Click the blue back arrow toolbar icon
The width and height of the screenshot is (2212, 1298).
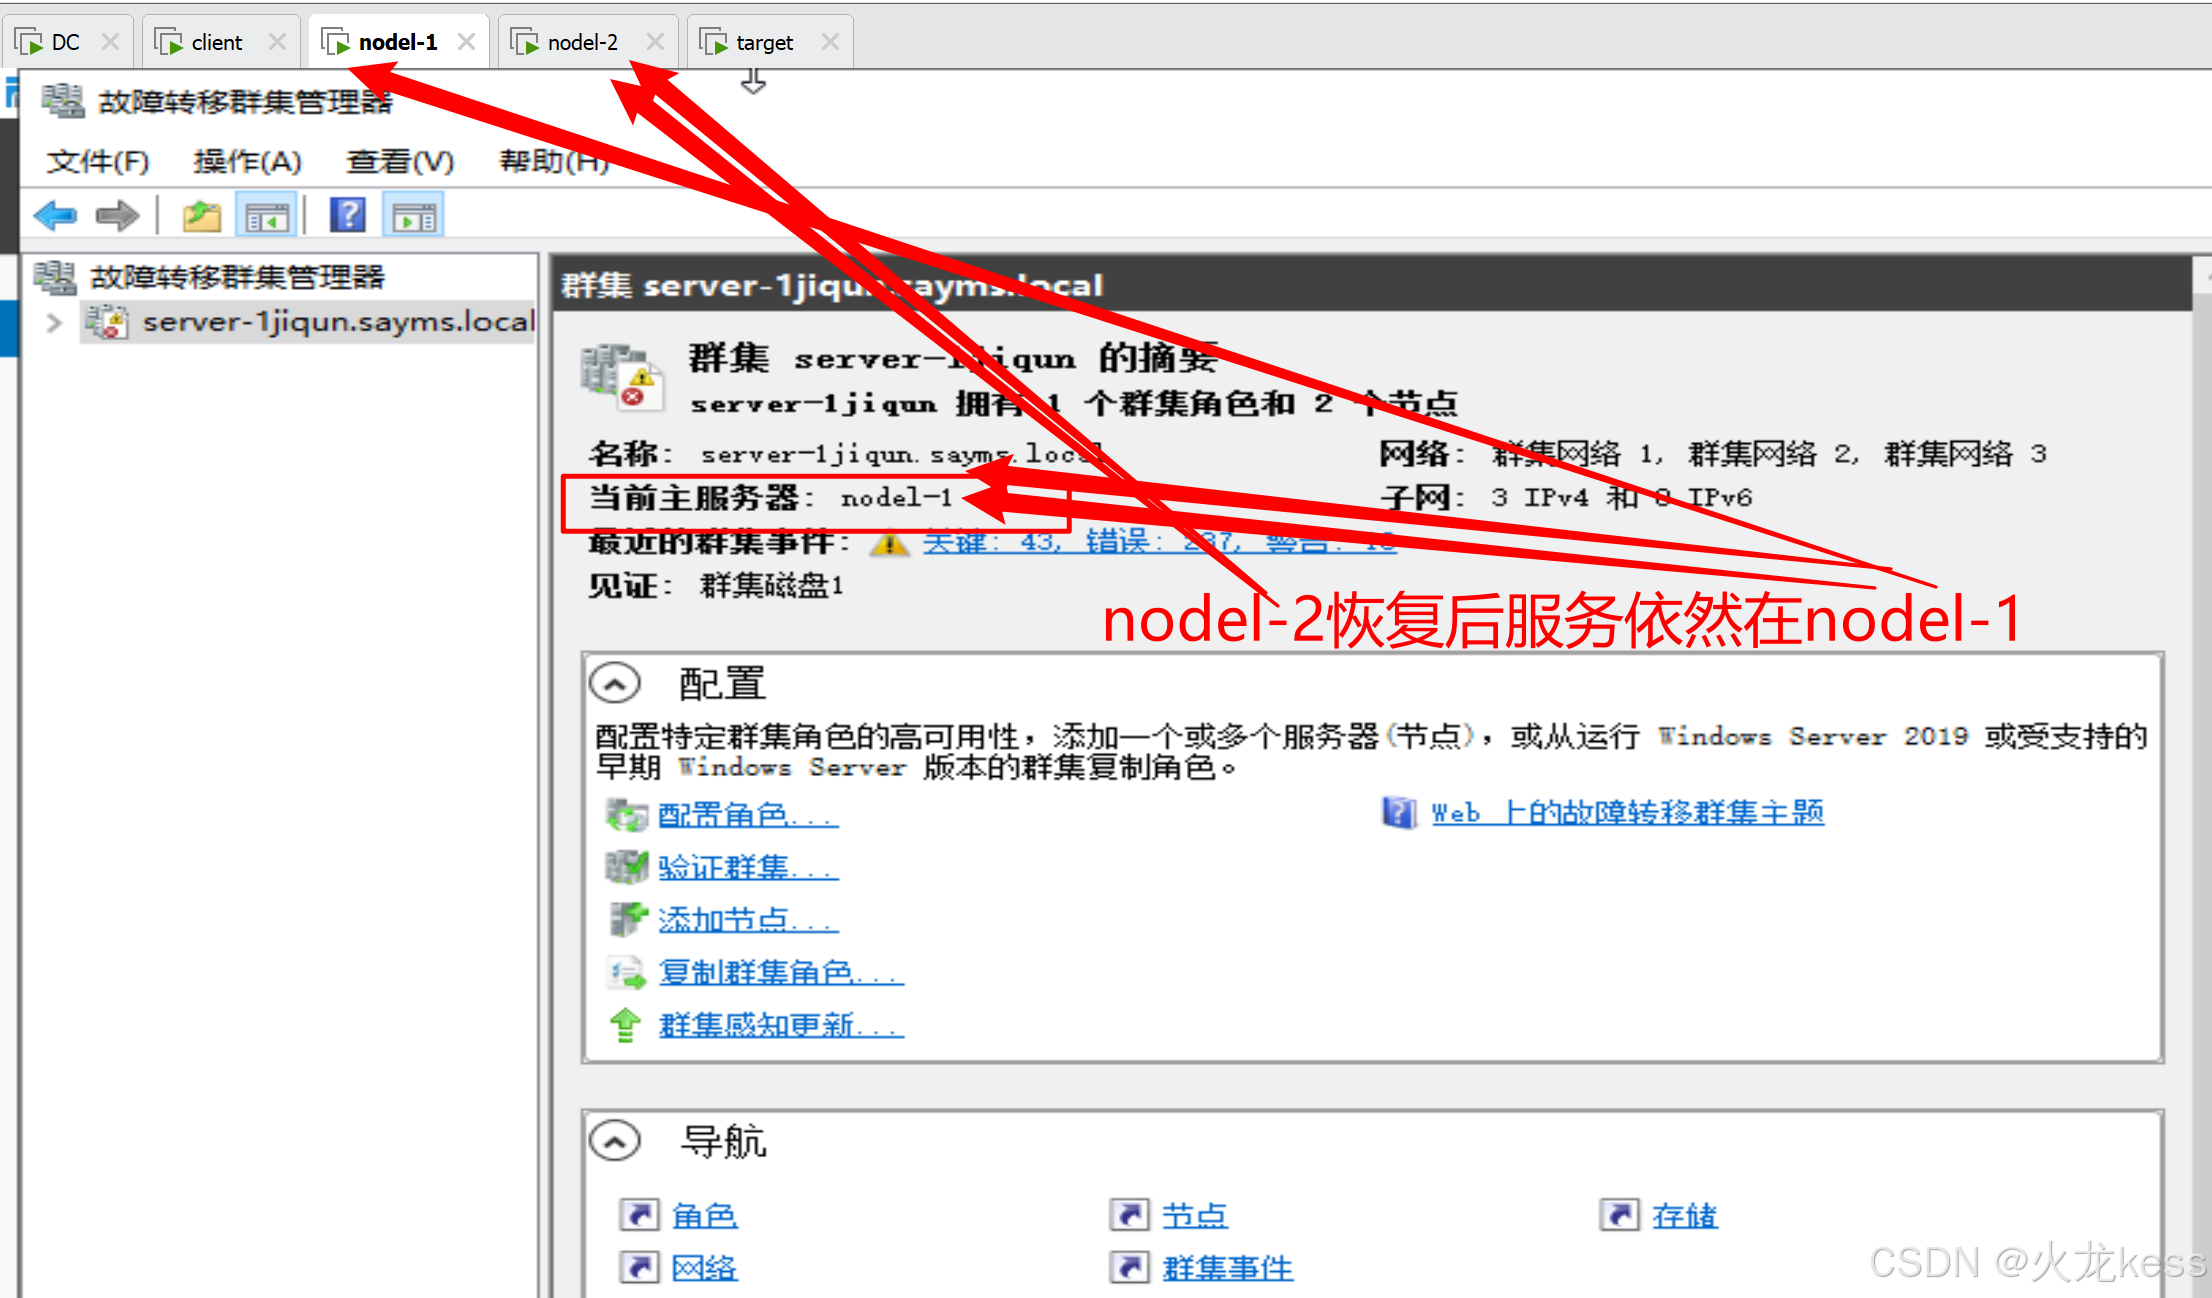pos(54,215)
